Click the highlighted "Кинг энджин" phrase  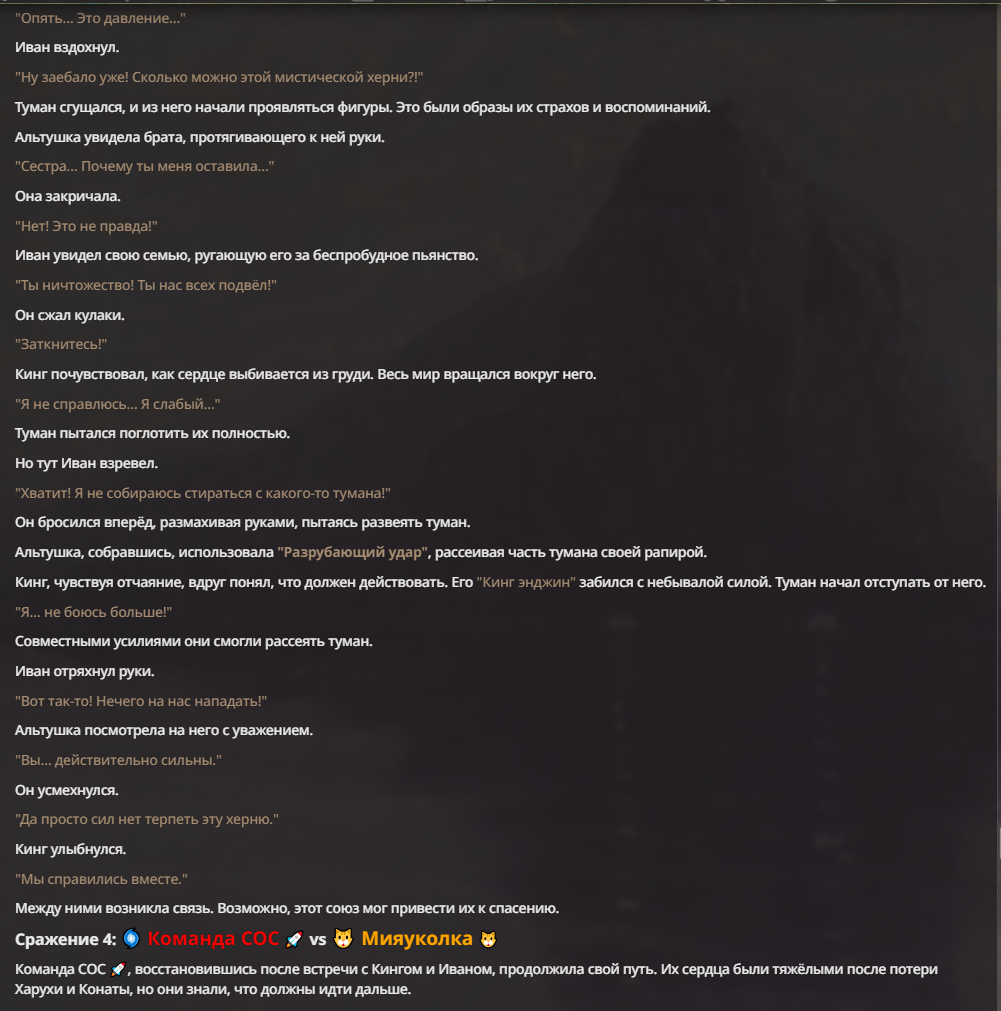[x=526, y=582]
